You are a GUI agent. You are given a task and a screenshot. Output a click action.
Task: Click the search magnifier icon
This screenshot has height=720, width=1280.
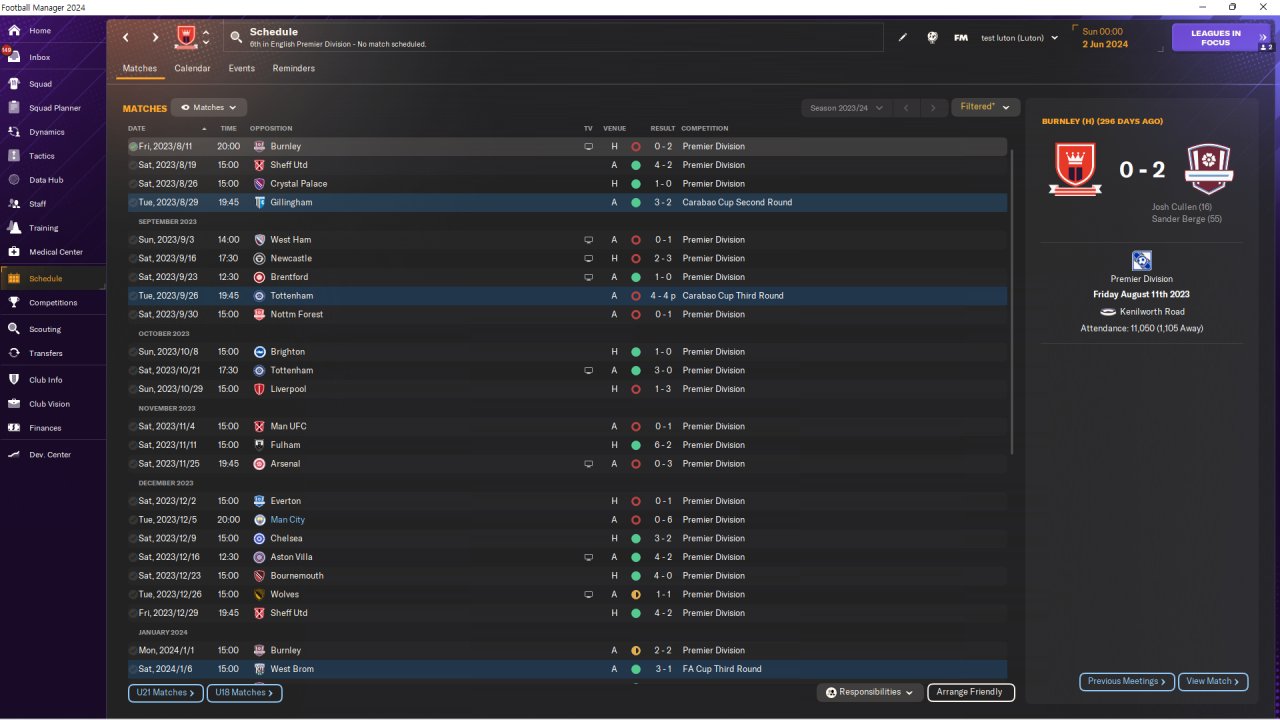pos(236,38)
